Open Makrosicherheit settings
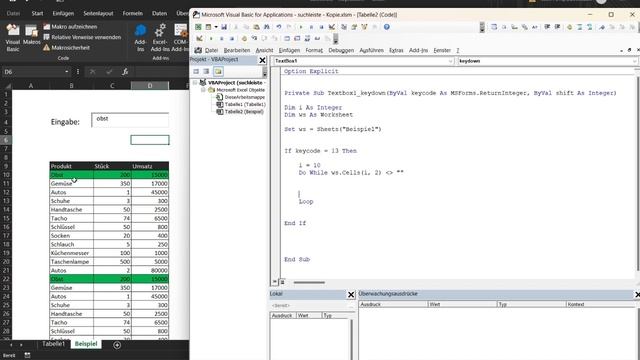The height and width of the screenshot is (360, 640). pos(66,48)
